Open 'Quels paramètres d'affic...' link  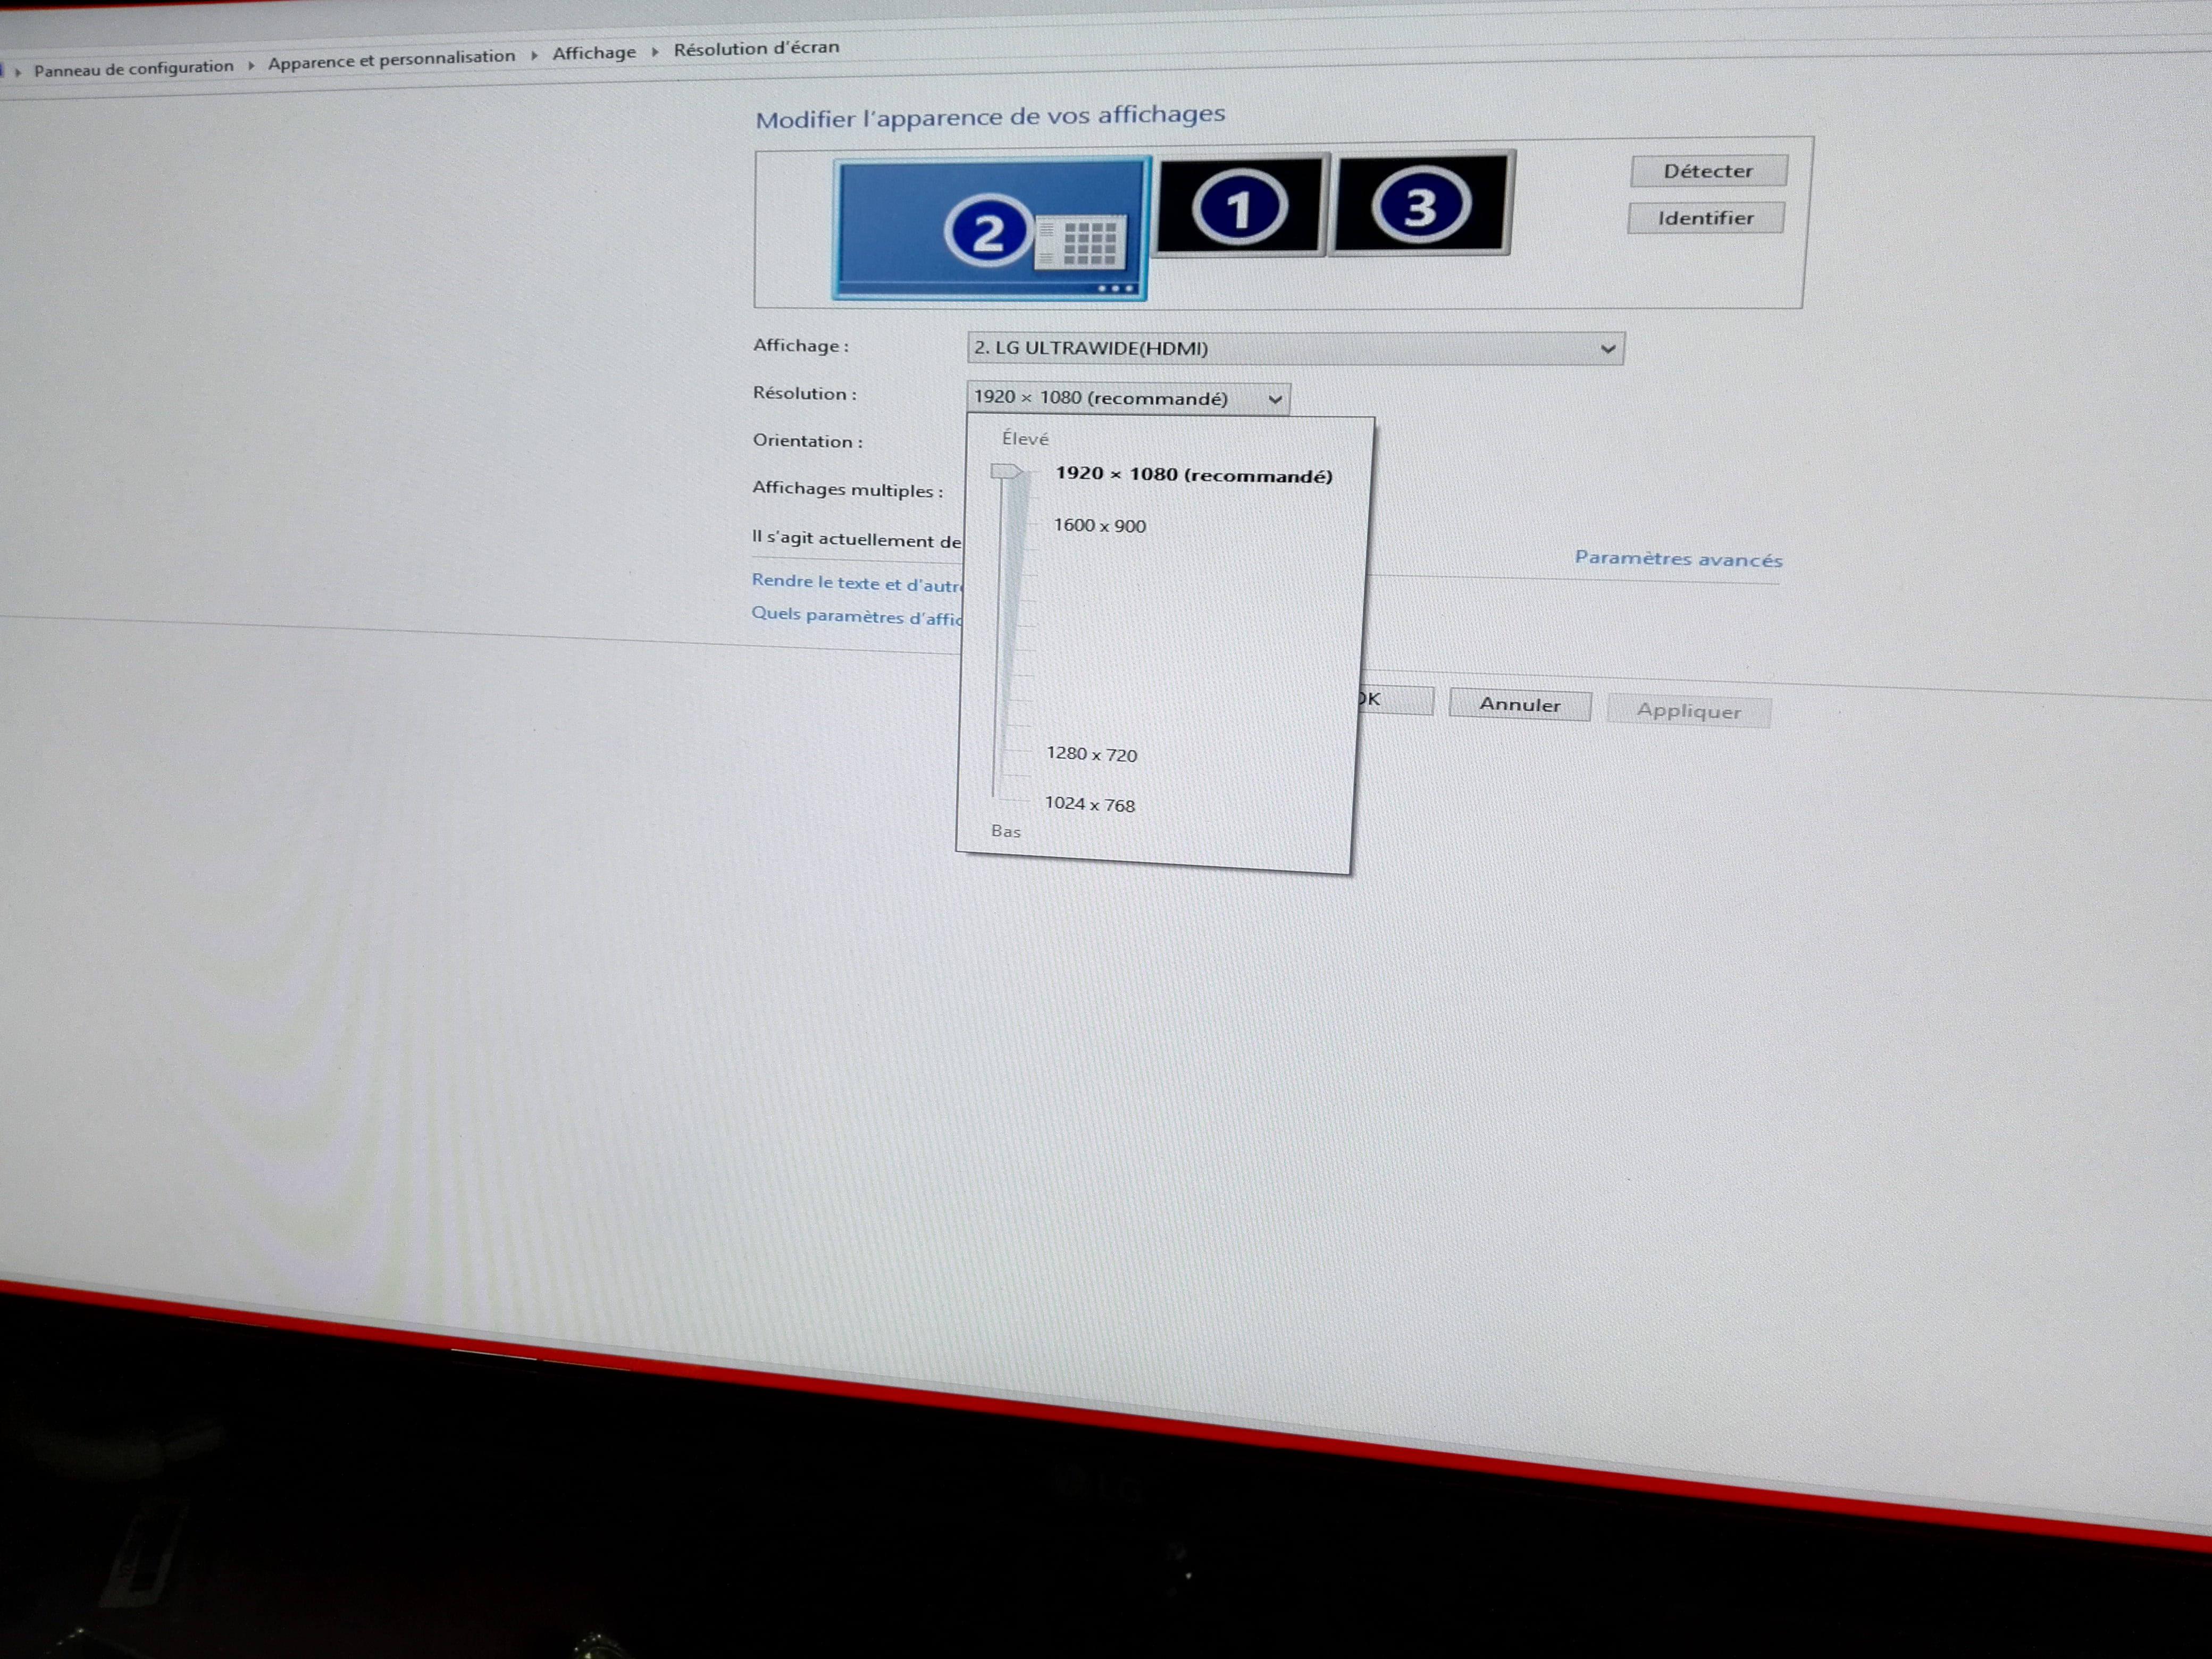click(x=856, y=615)
